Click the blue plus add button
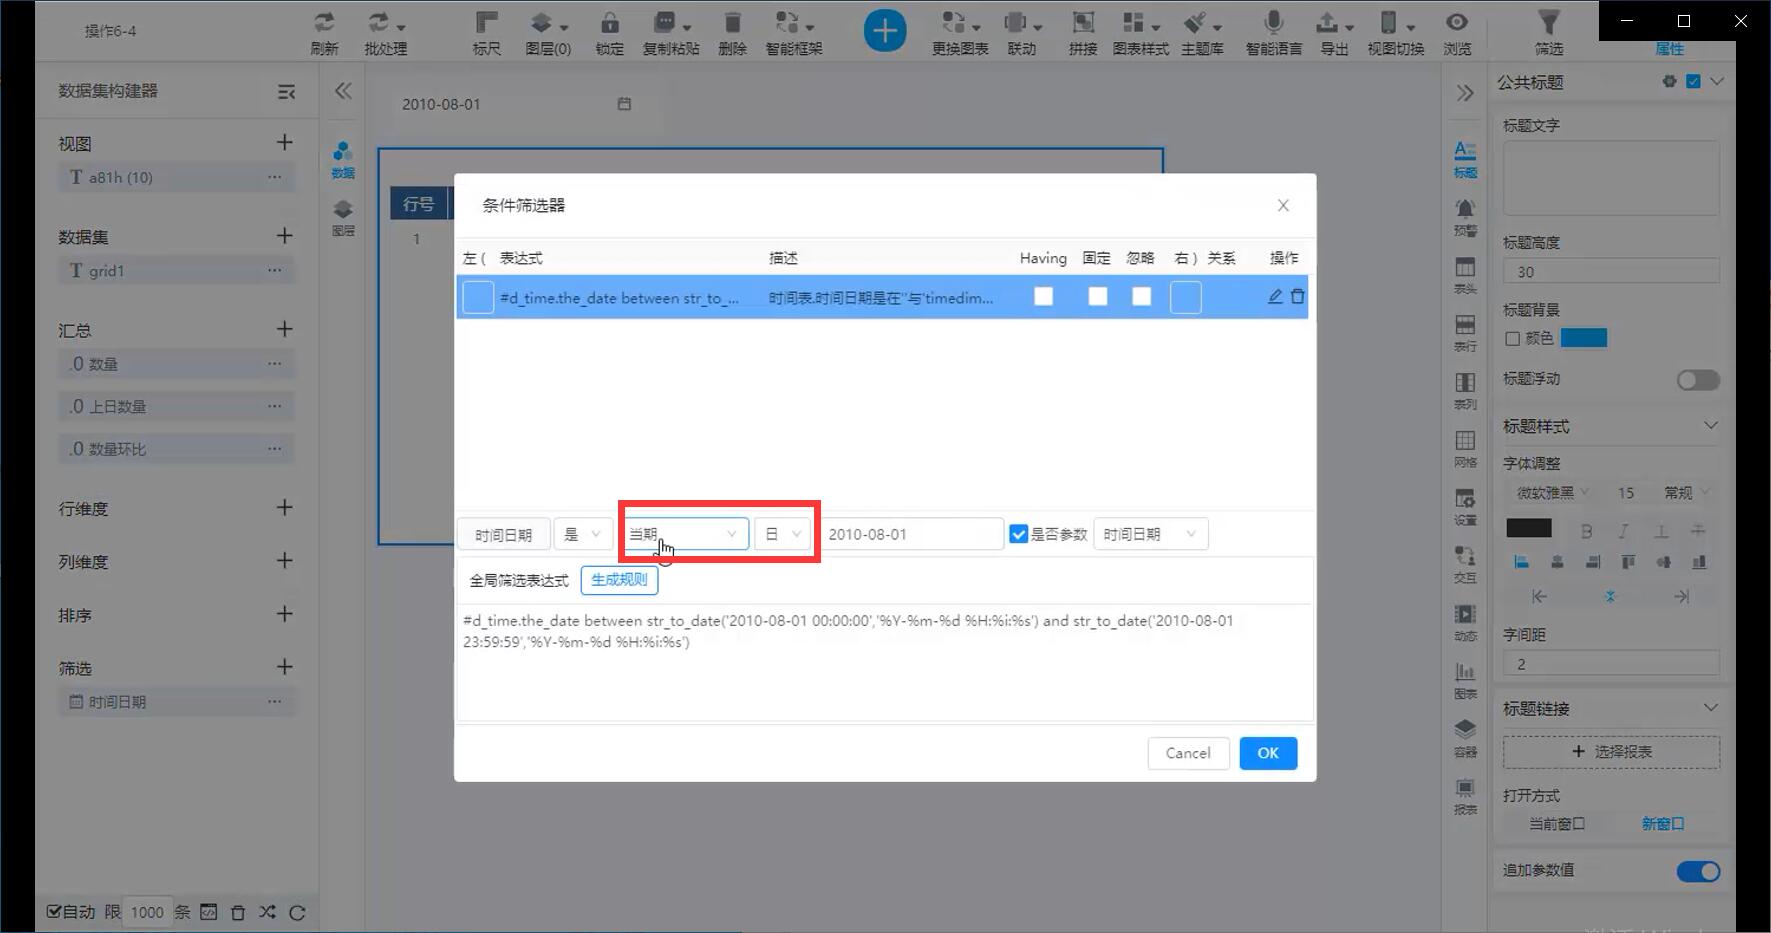The height and width of the screenshot is (933, 1771). (x=885, y=31)
